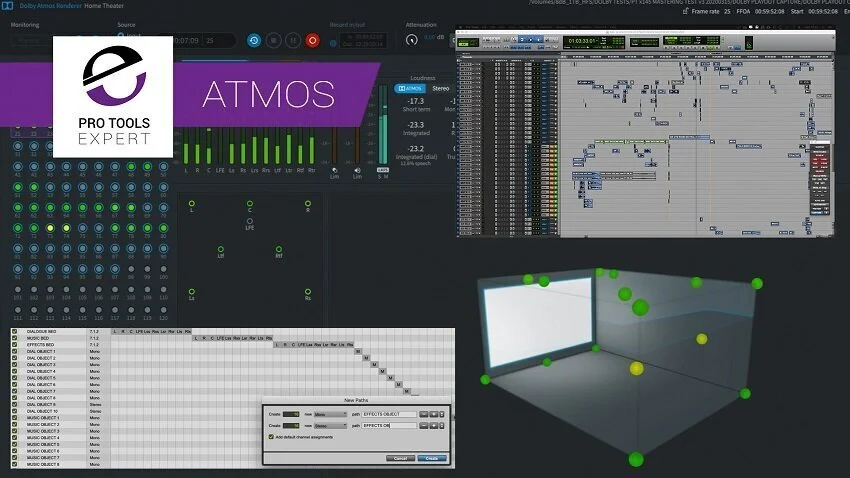Select the Stereo loudness tab
The width and height of the screenshot is (850, 478).
pos(441,88)
